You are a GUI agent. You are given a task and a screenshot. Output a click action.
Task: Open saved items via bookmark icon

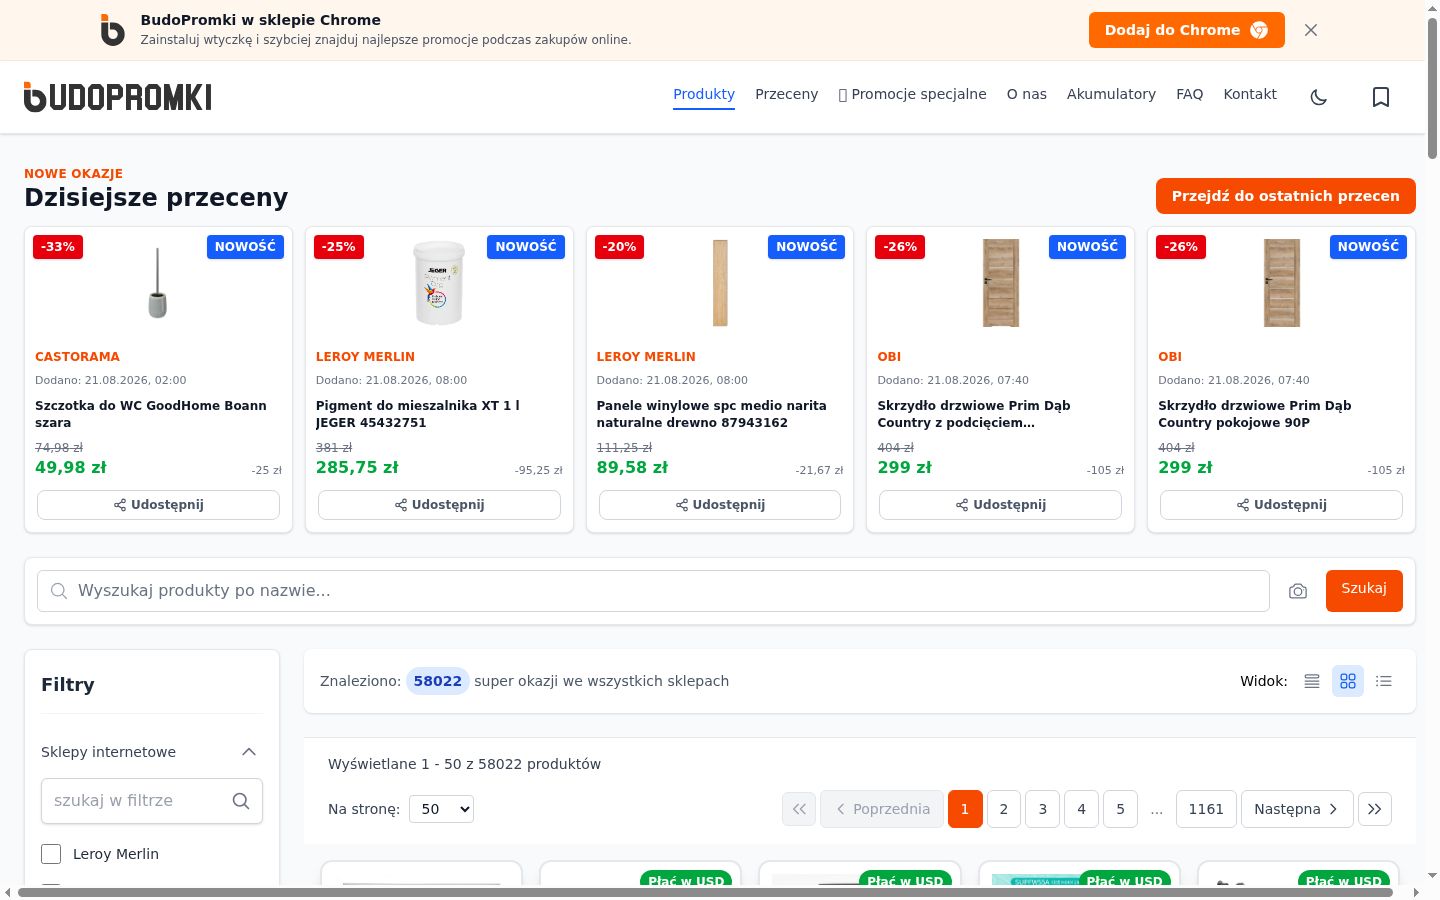[1381, 97]
